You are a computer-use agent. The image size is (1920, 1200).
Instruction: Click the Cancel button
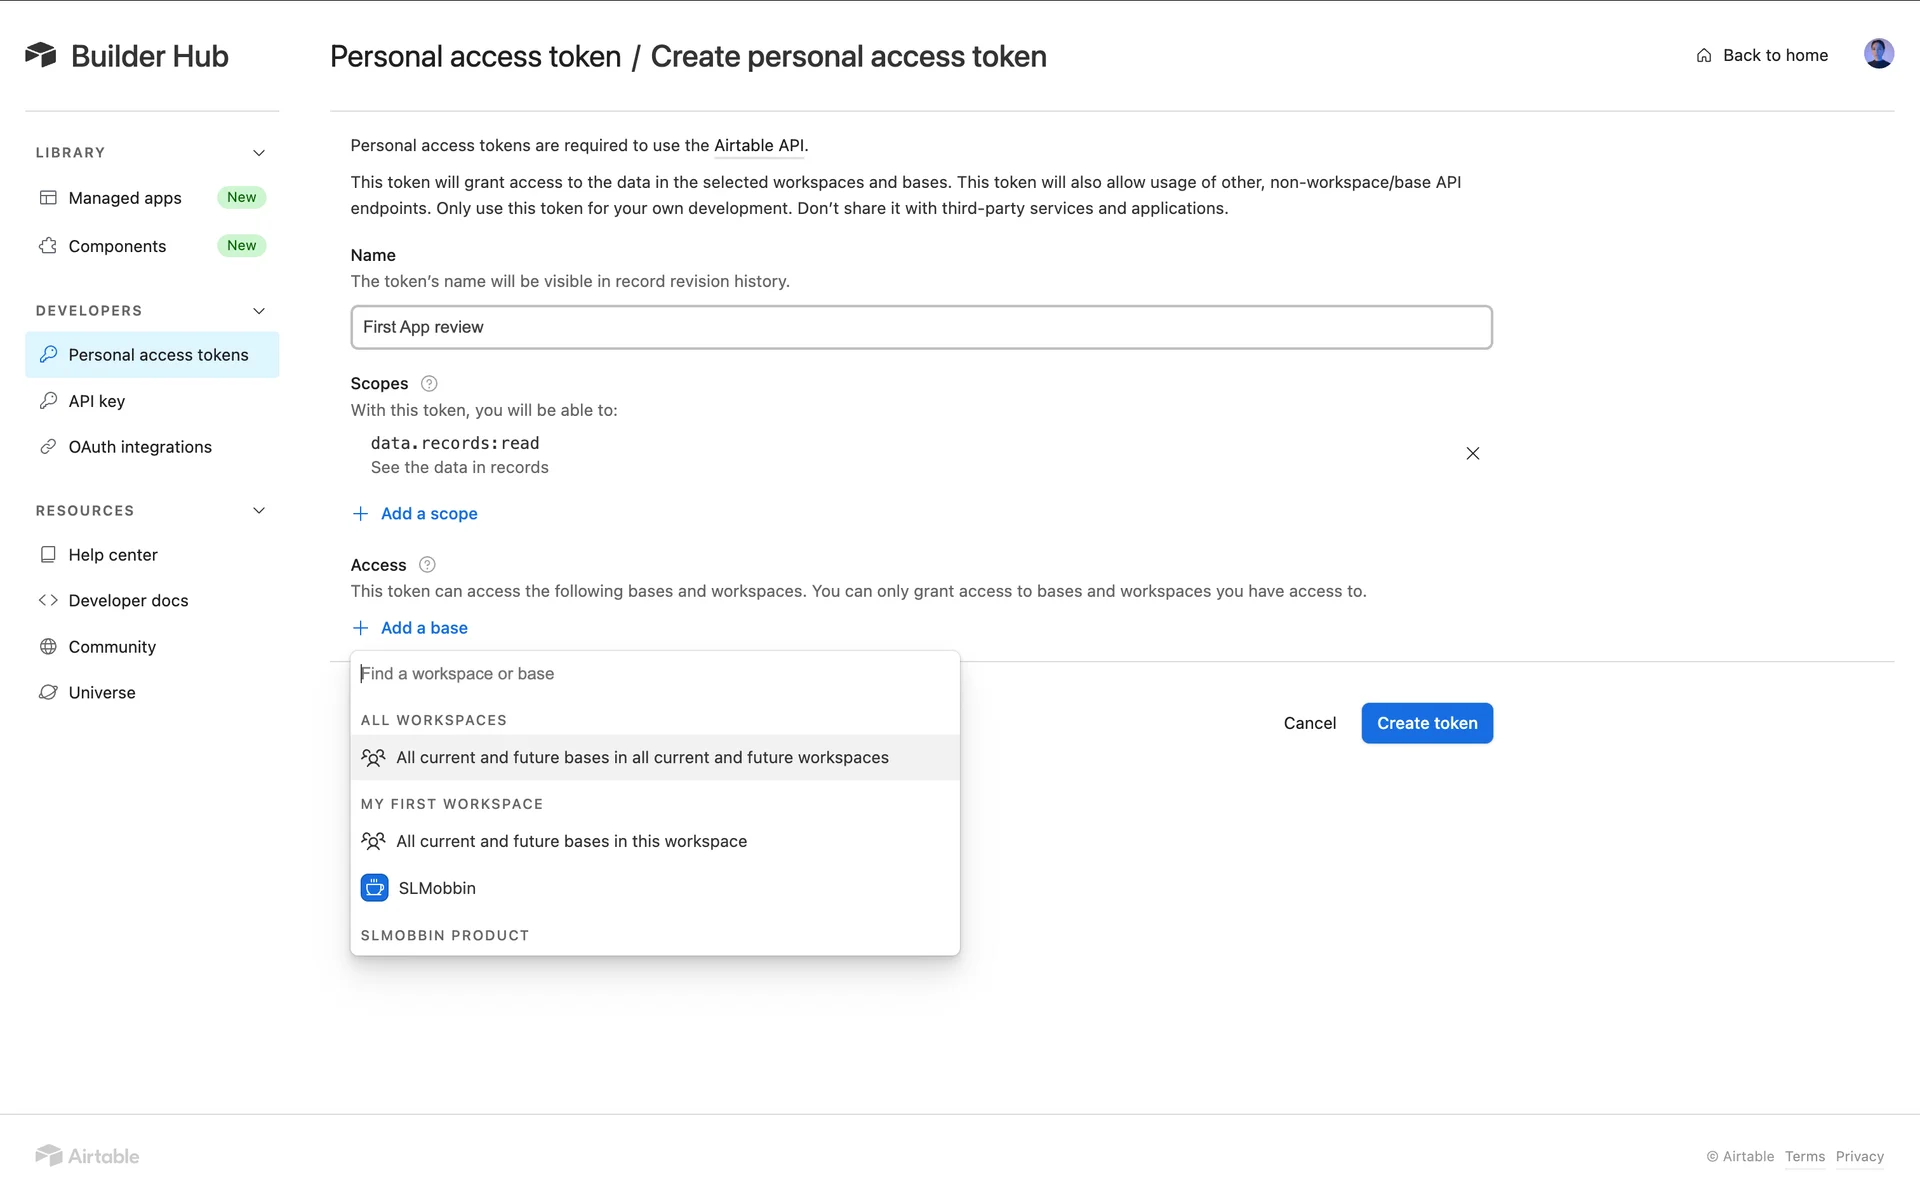(x=1309, y=723)
